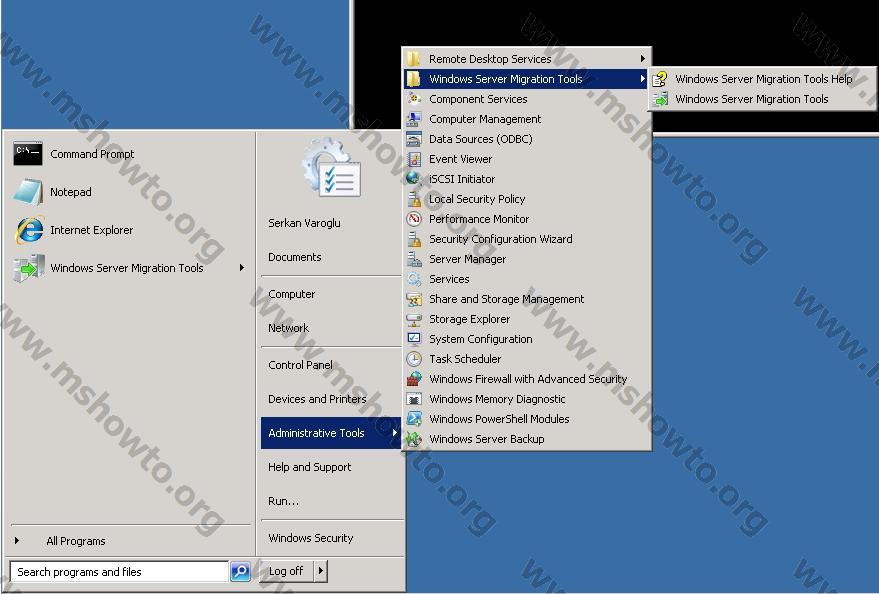
Task: Click the search magnifier button
Action: (x=240, y=572)
